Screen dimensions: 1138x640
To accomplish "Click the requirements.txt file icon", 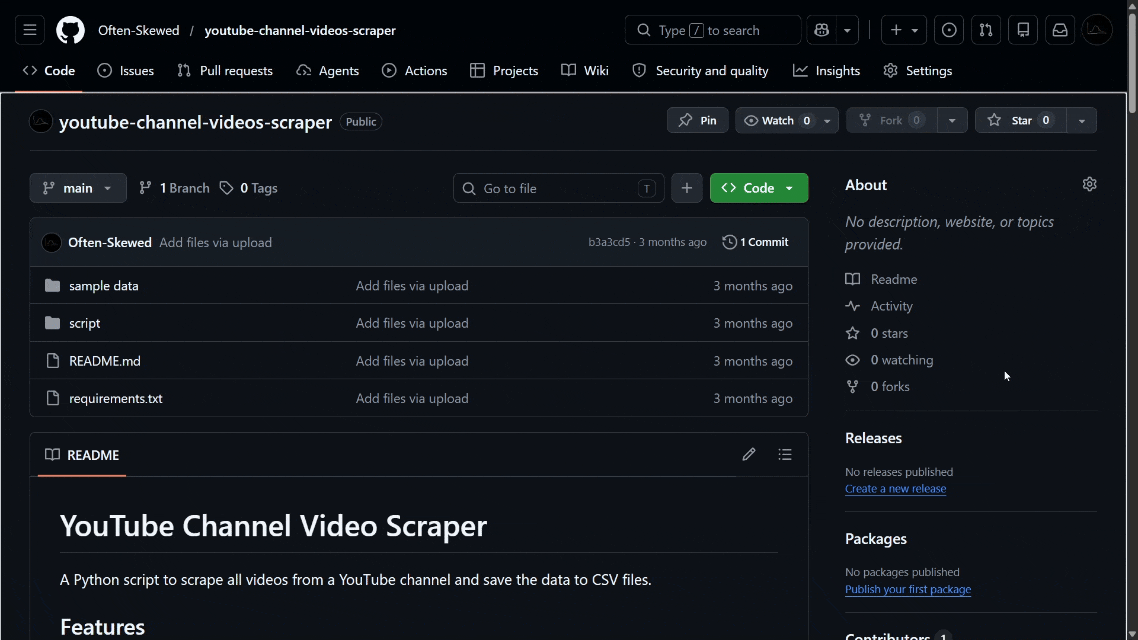I will coord(52,398).
